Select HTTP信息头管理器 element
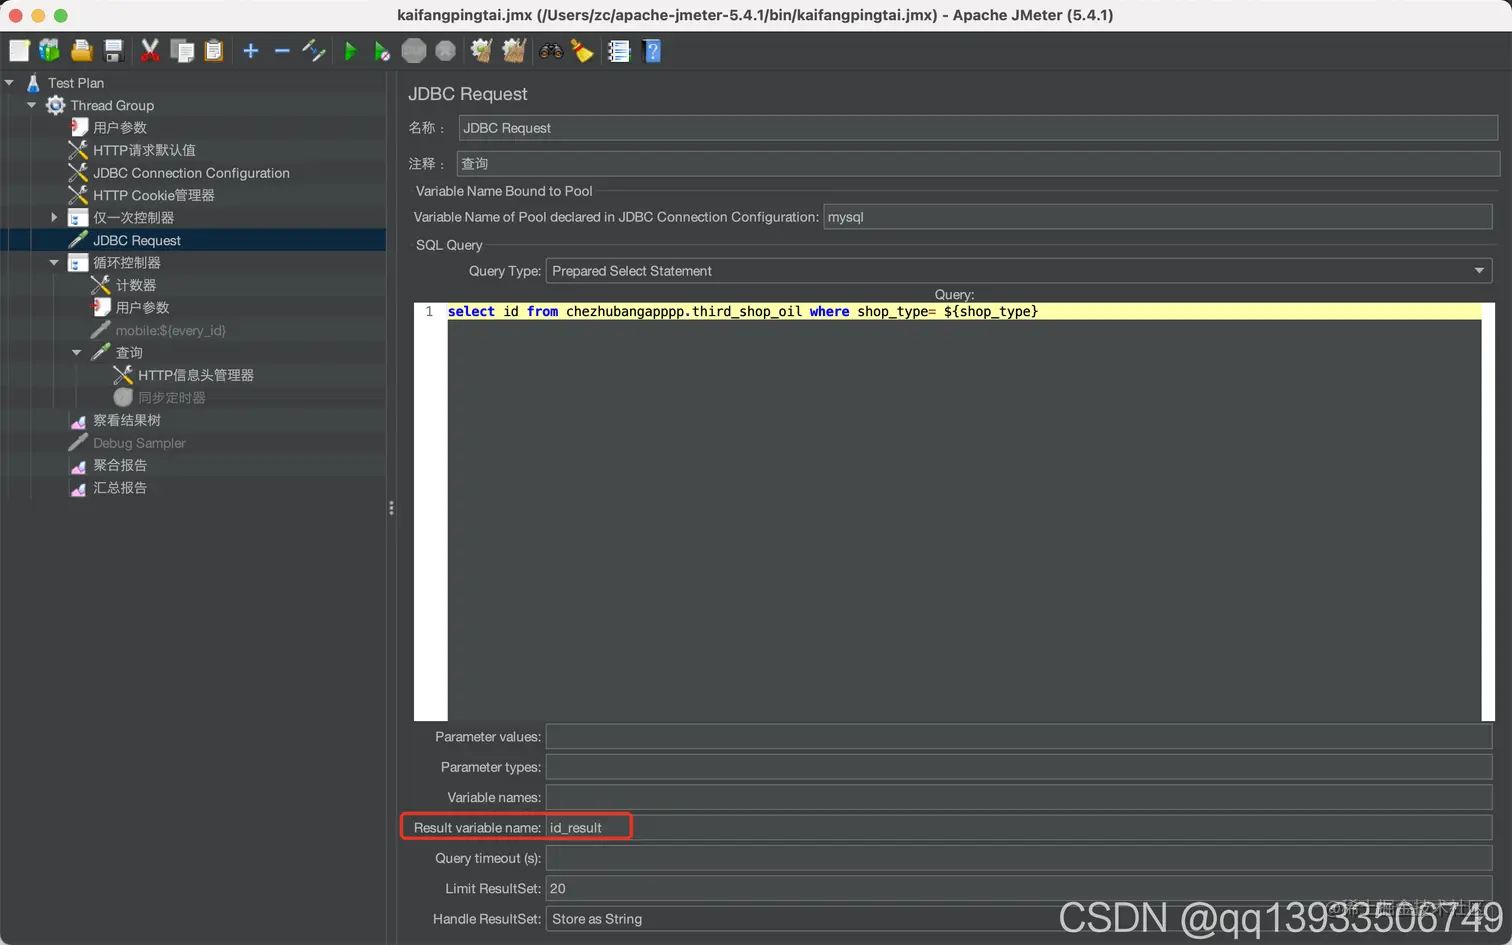1512x945 pixels. coord(195,375)
